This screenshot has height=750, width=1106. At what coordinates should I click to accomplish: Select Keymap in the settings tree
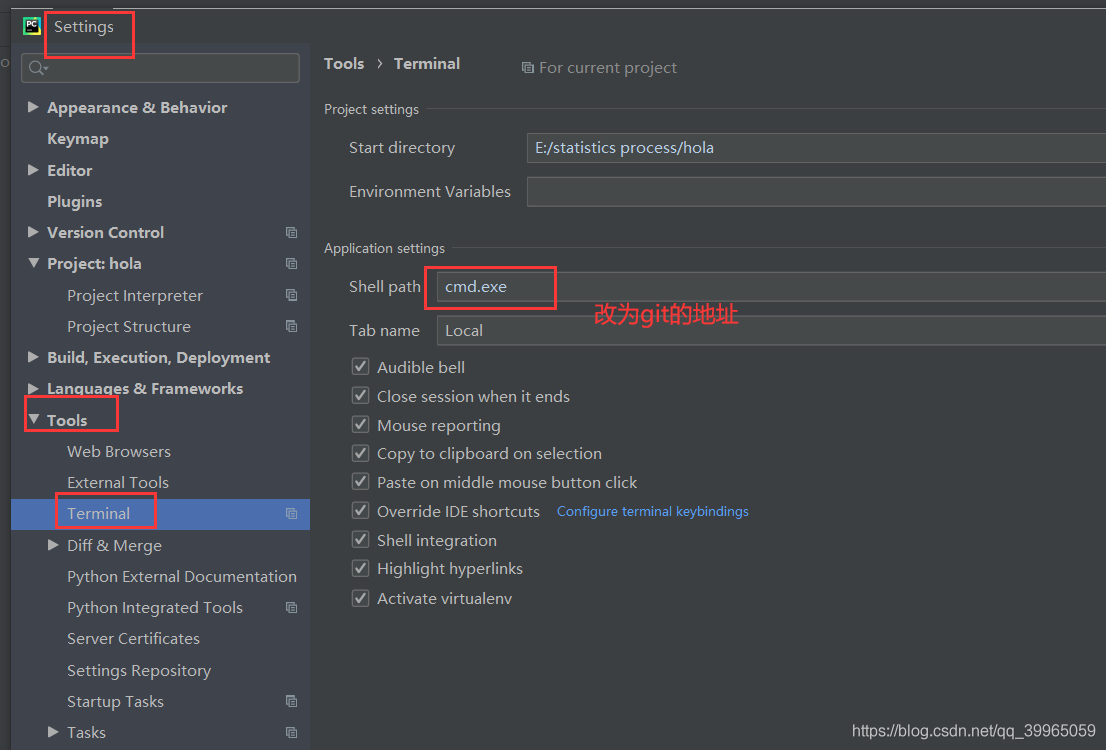78,139
